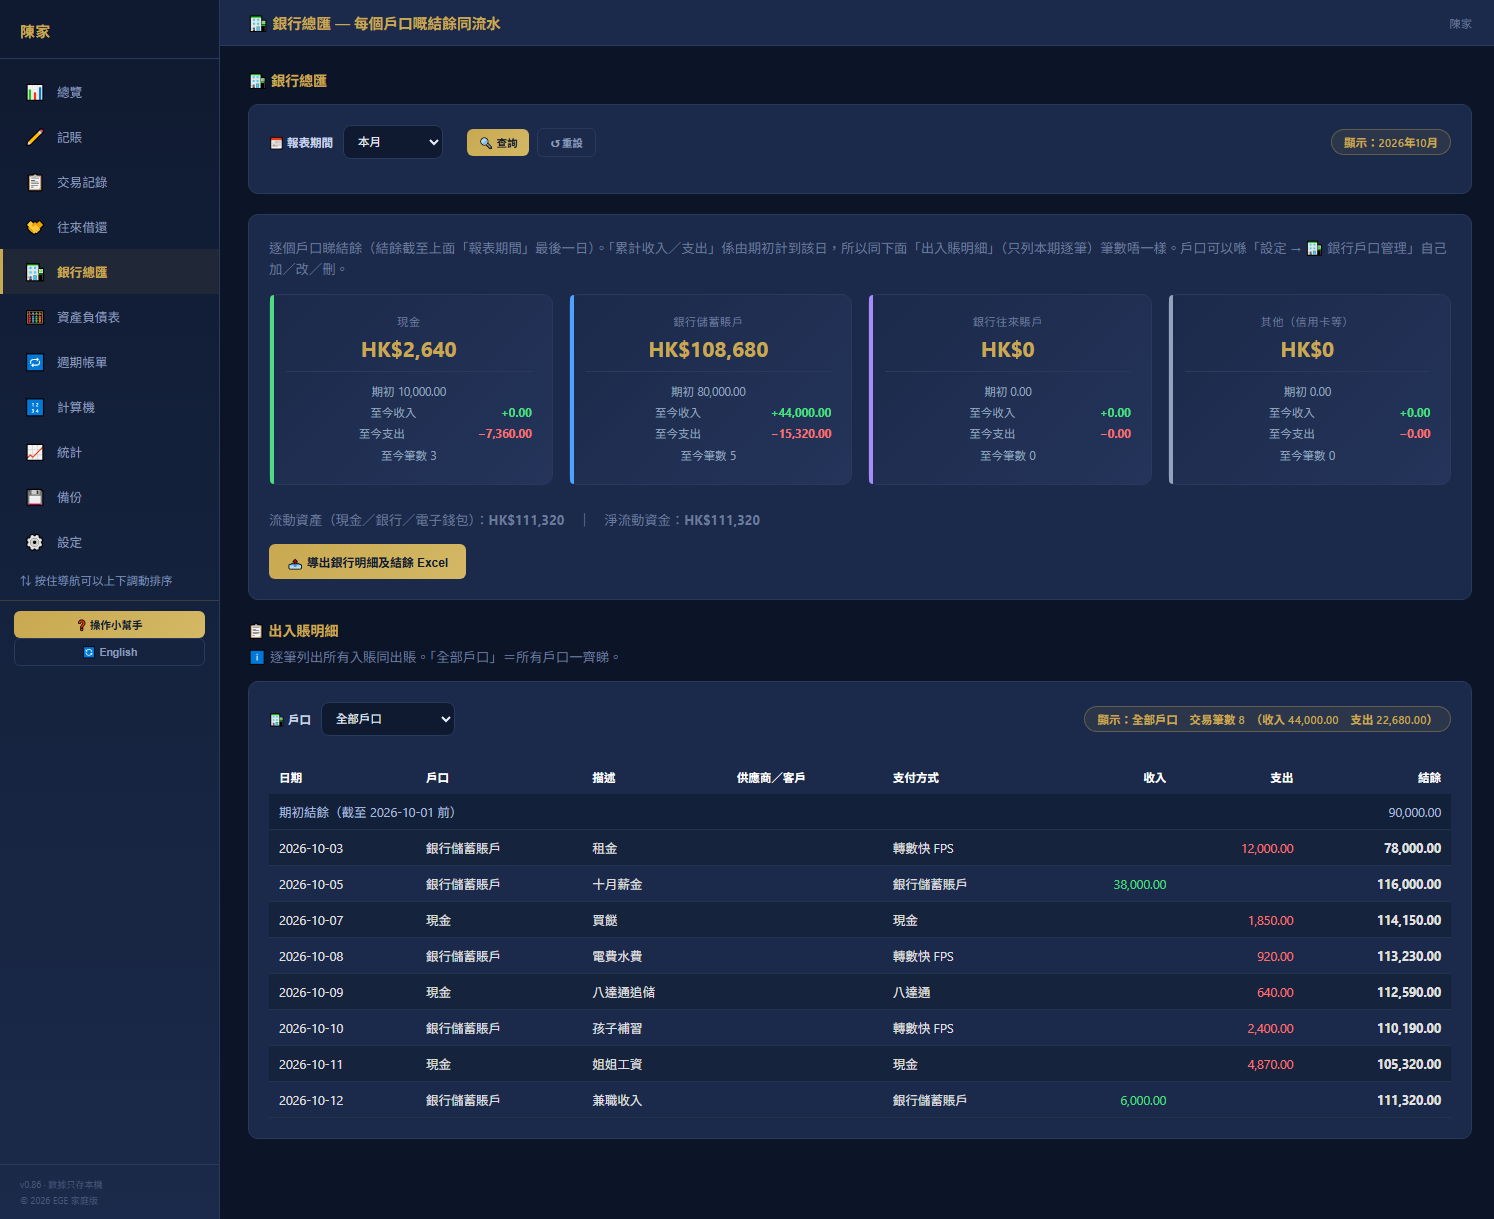1494x1219 pixels.
Task: Go to 交易記錄 in the sidebar
Action: click(110, 182)
